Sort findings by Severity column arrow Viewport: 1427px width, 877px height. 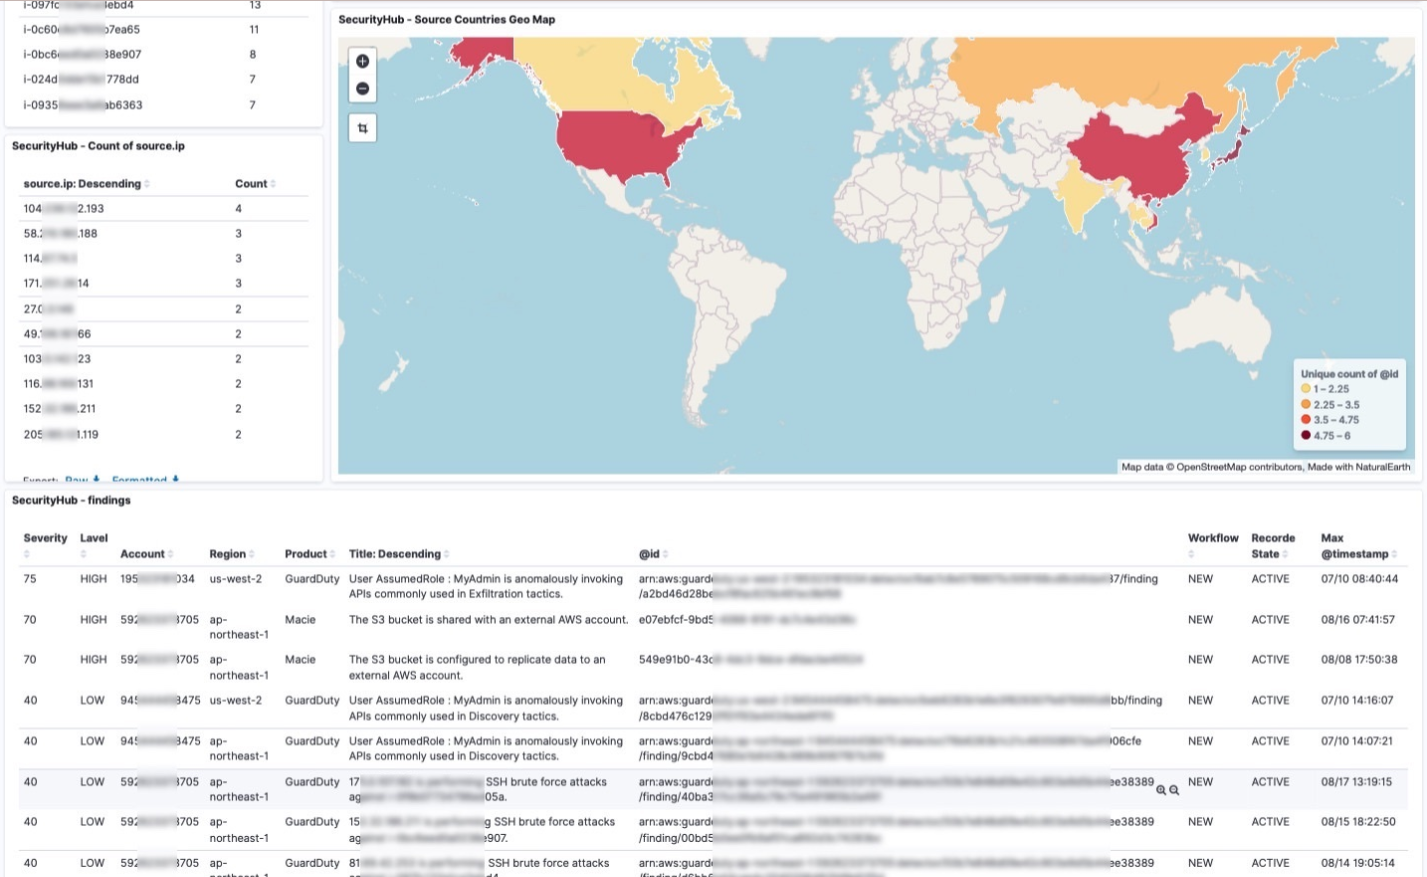[27, 554]
